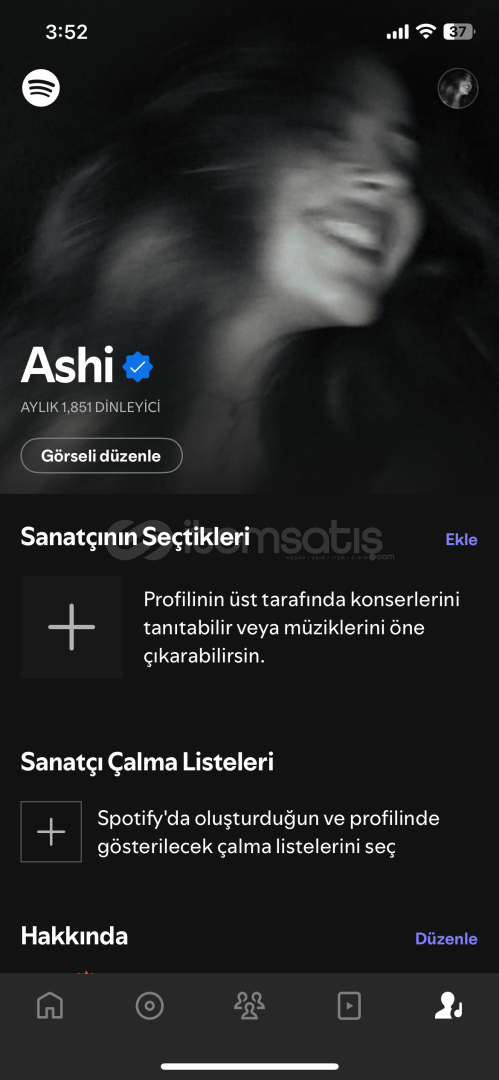Tap the battery indicator in status bar
Viewport: 499px width, 1080px height.
(458, 32)
